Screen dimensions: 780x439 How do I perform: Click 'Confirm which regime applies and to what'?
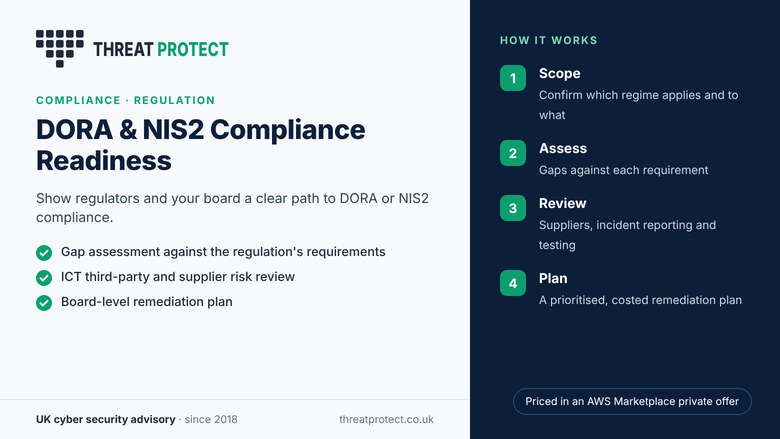(639, 105)
